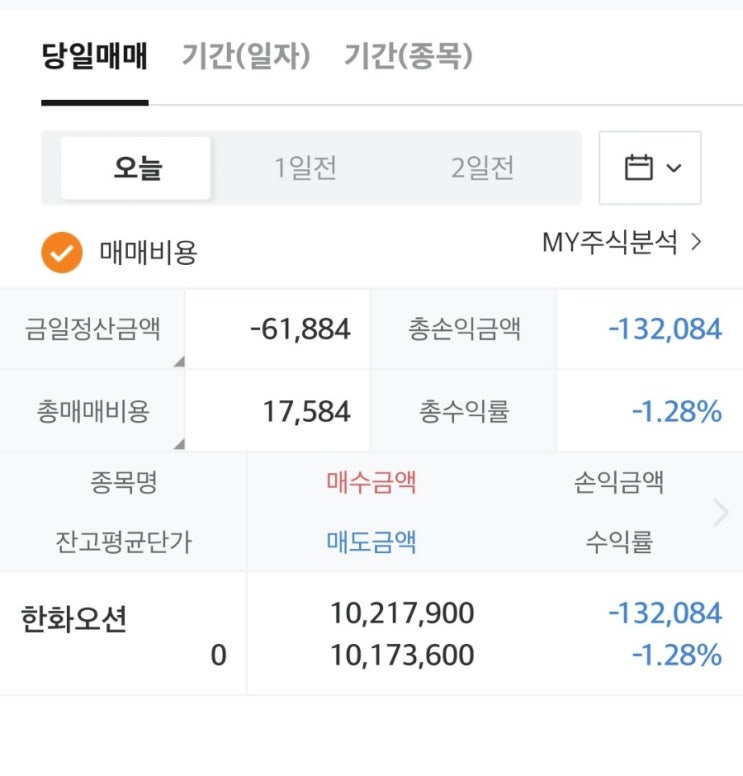Open the MY주식분석 link

[621, 242]
